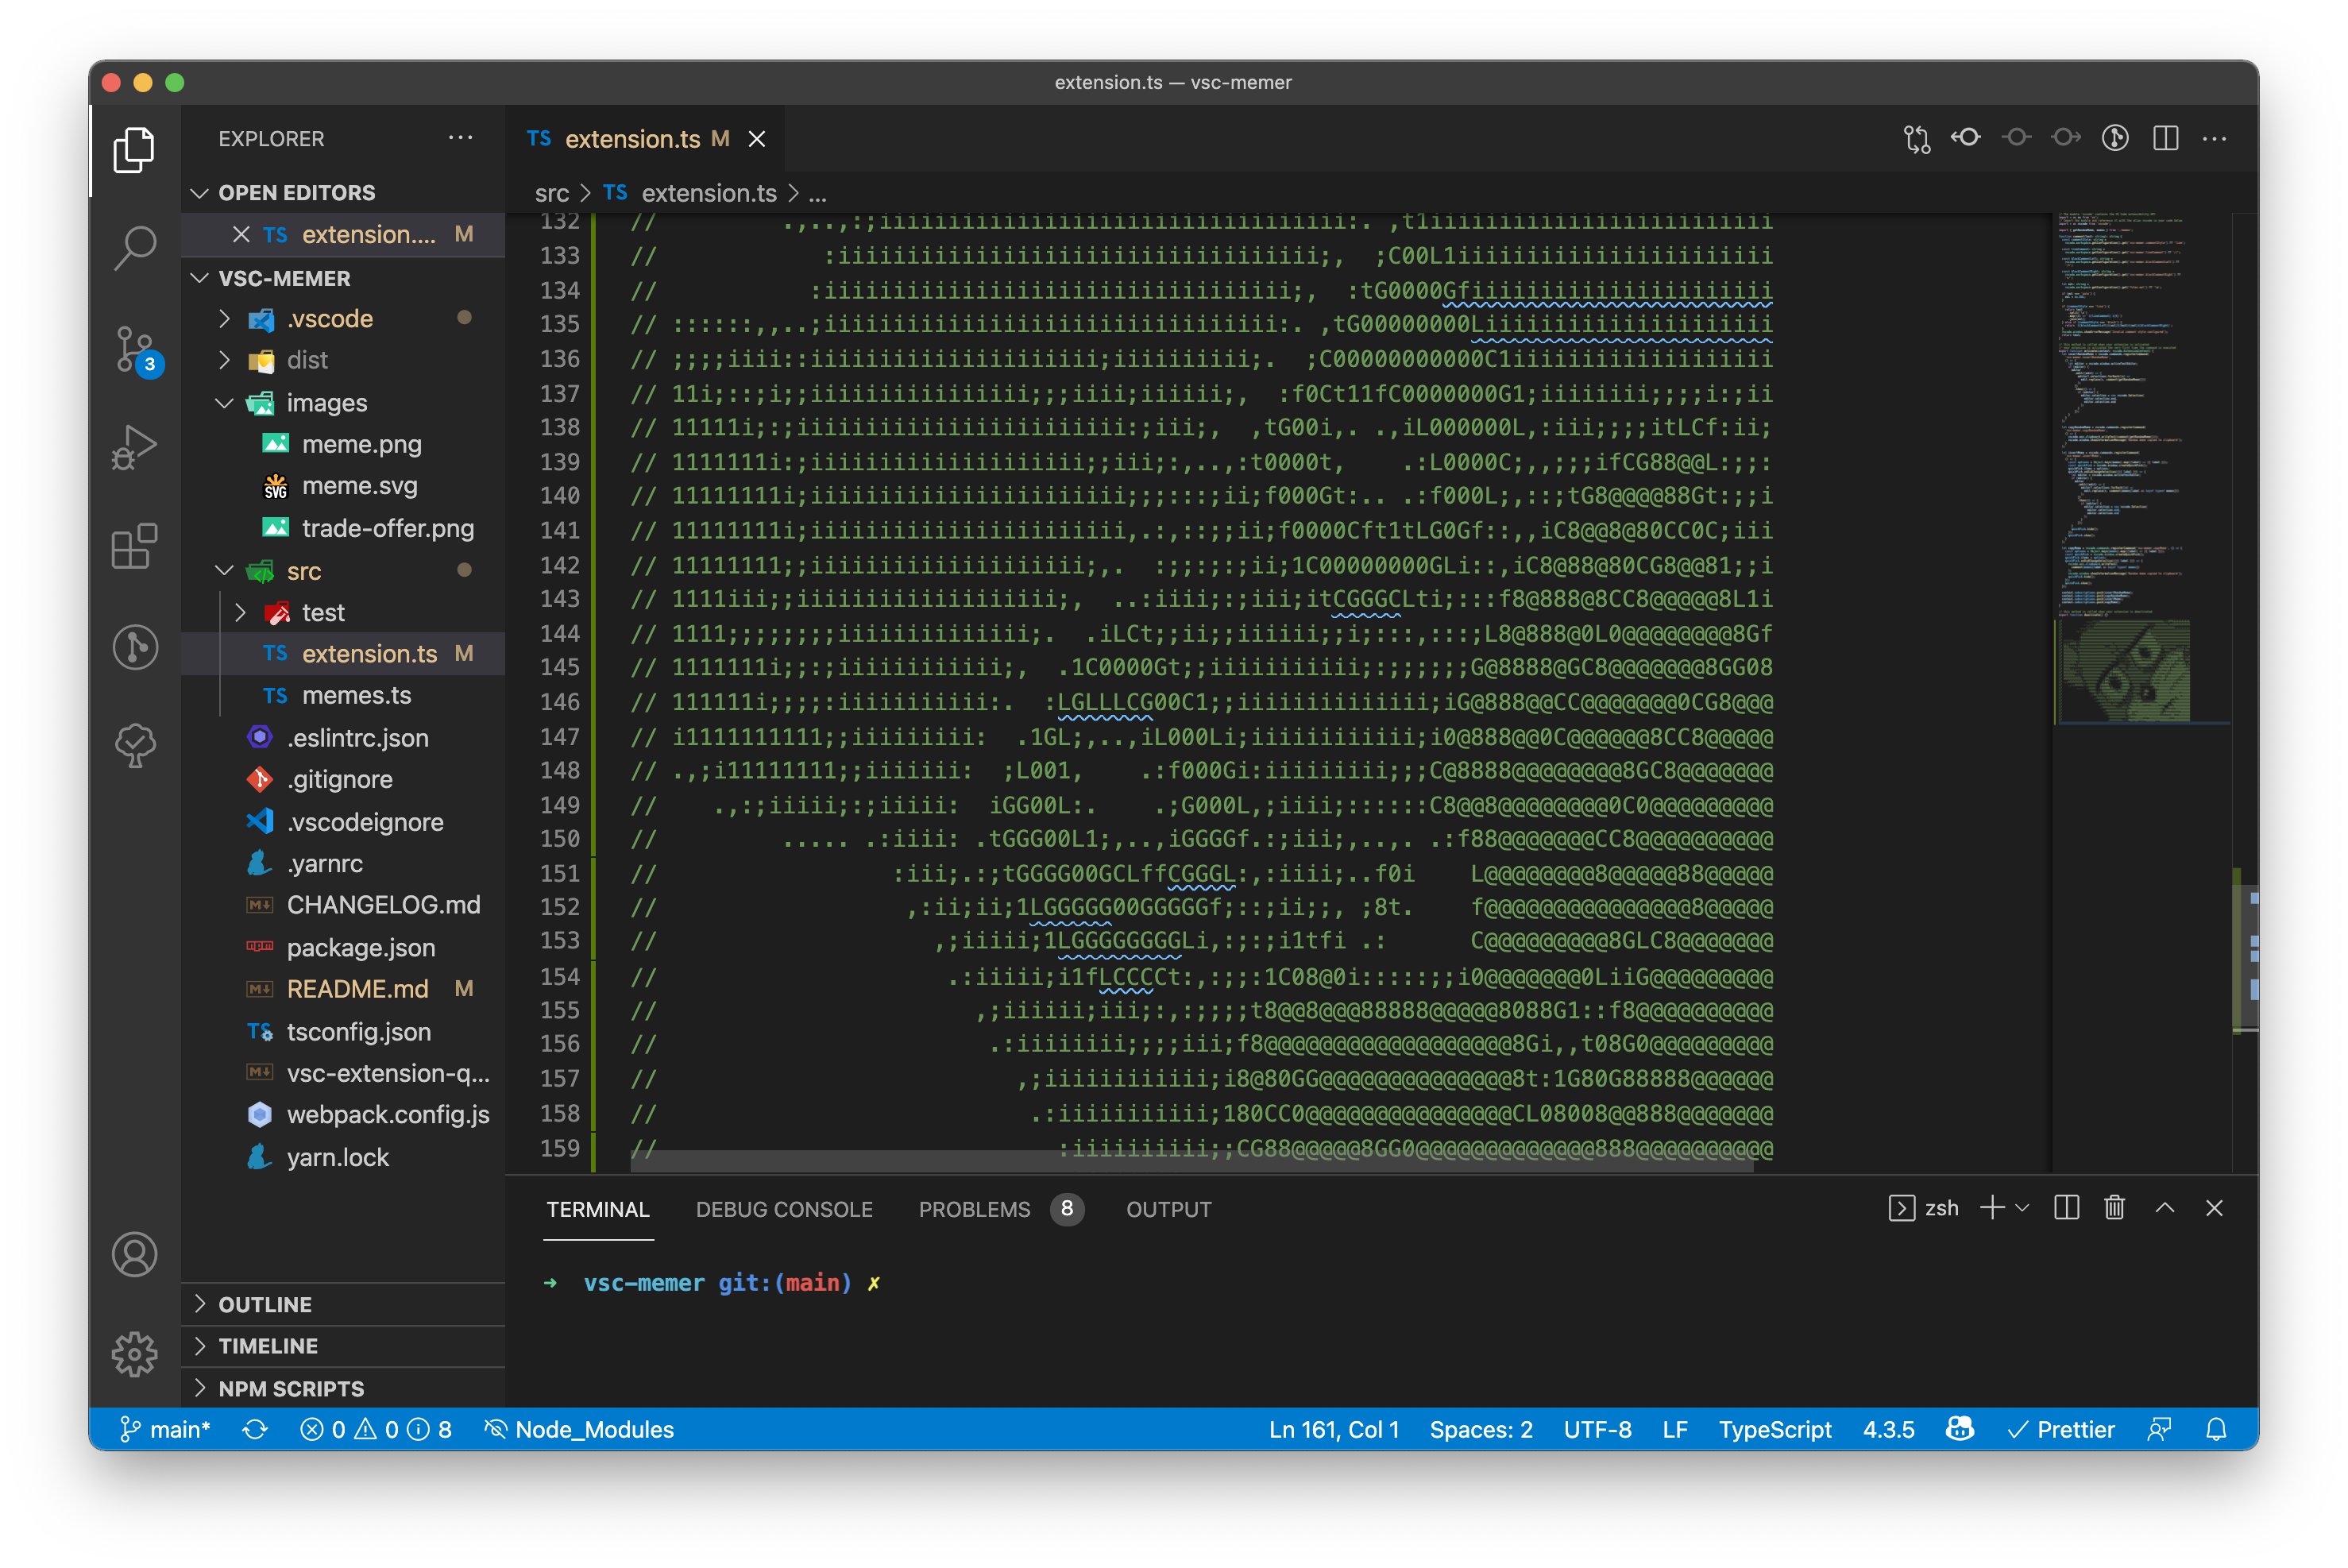Open the notifications bell in status bar
Image resolution: width=2348 pixels, height=1568 pixels.
2216,1429
